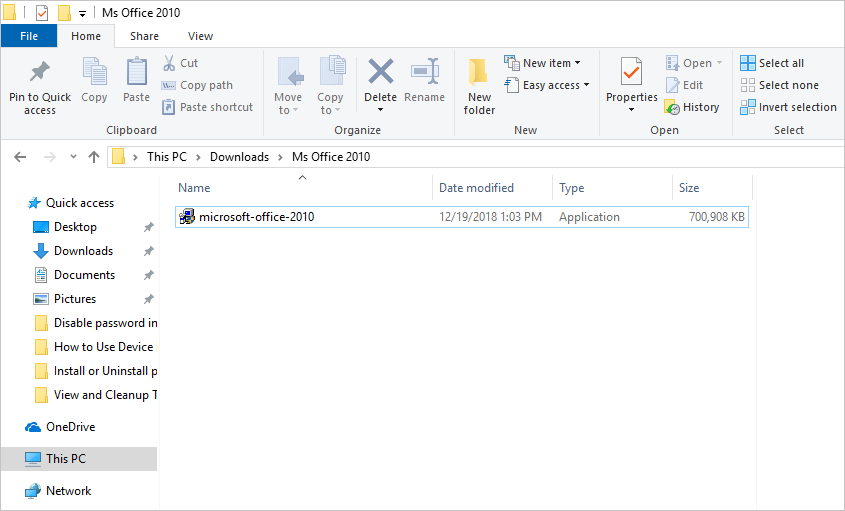Click the New folder icon
The width and height of the screenshot is (845, 511).
point(479,73)
